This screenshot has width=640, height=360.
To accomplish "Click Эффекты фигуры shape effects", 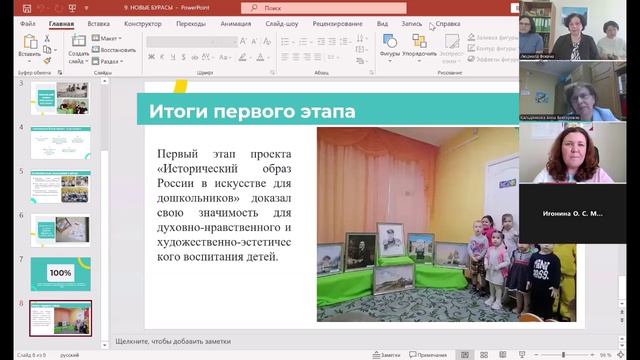I will 493,59.
